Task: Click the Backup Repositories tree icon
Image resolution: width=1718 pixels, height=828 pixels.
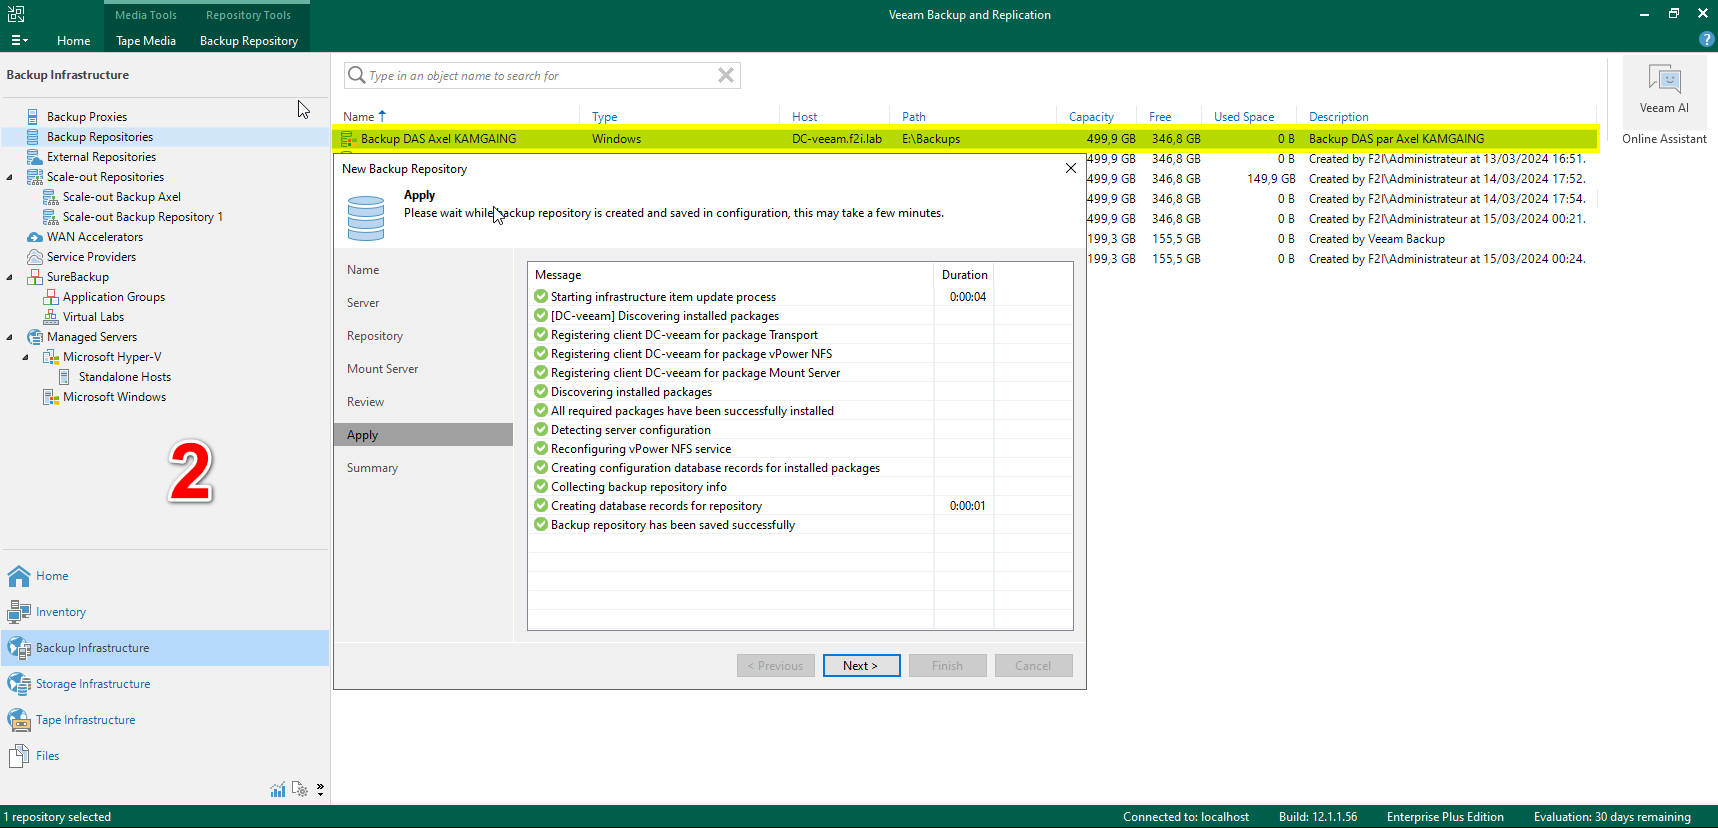Action: coord(33,137)
